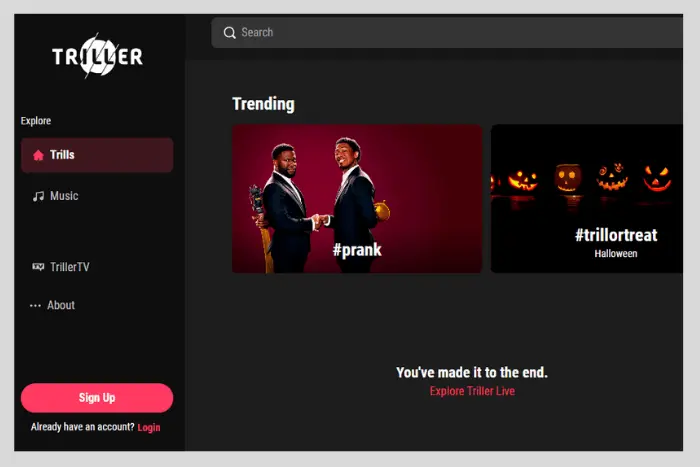Viewport: 700px width, 467px height.
Task: Open the #trillortreat Halloween thumbnail
Action: point(587,199)
